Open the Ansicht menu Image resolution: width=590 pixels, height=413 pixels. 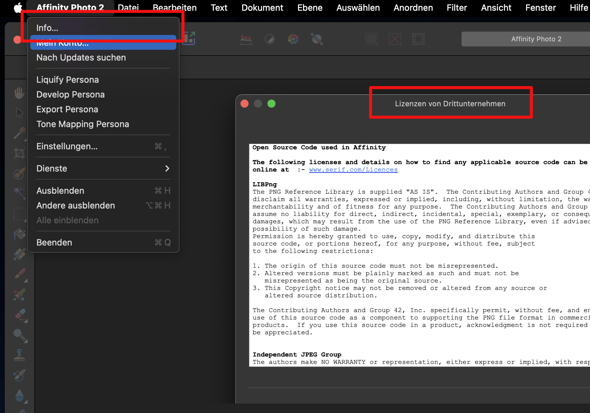point(496,8)
